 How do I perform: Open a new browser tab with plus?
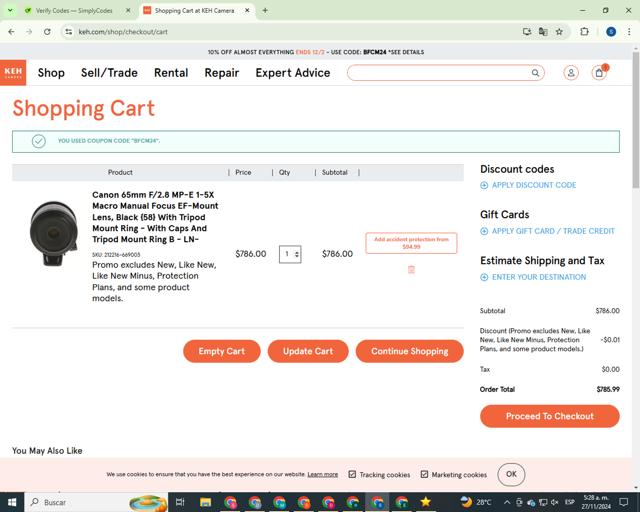[265, 11]
